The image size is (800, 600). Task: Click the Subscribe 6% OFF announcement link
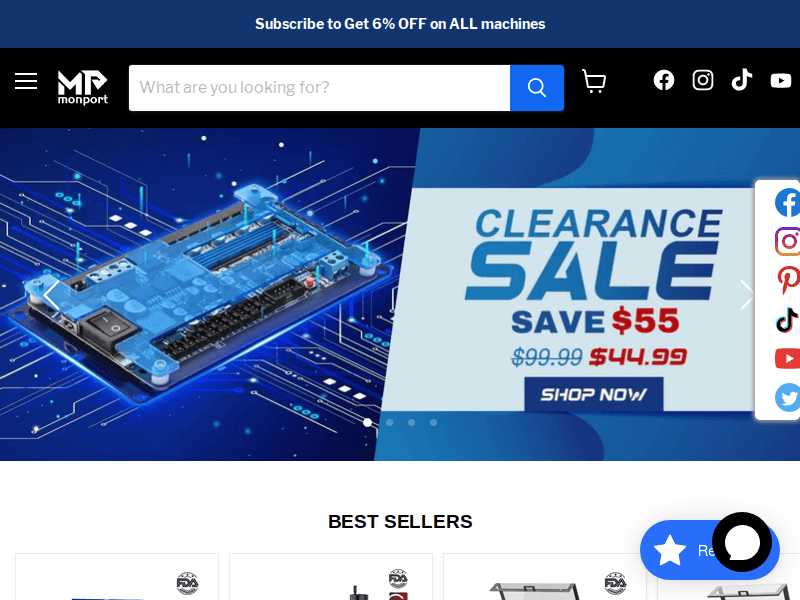[x=400, y=24]
